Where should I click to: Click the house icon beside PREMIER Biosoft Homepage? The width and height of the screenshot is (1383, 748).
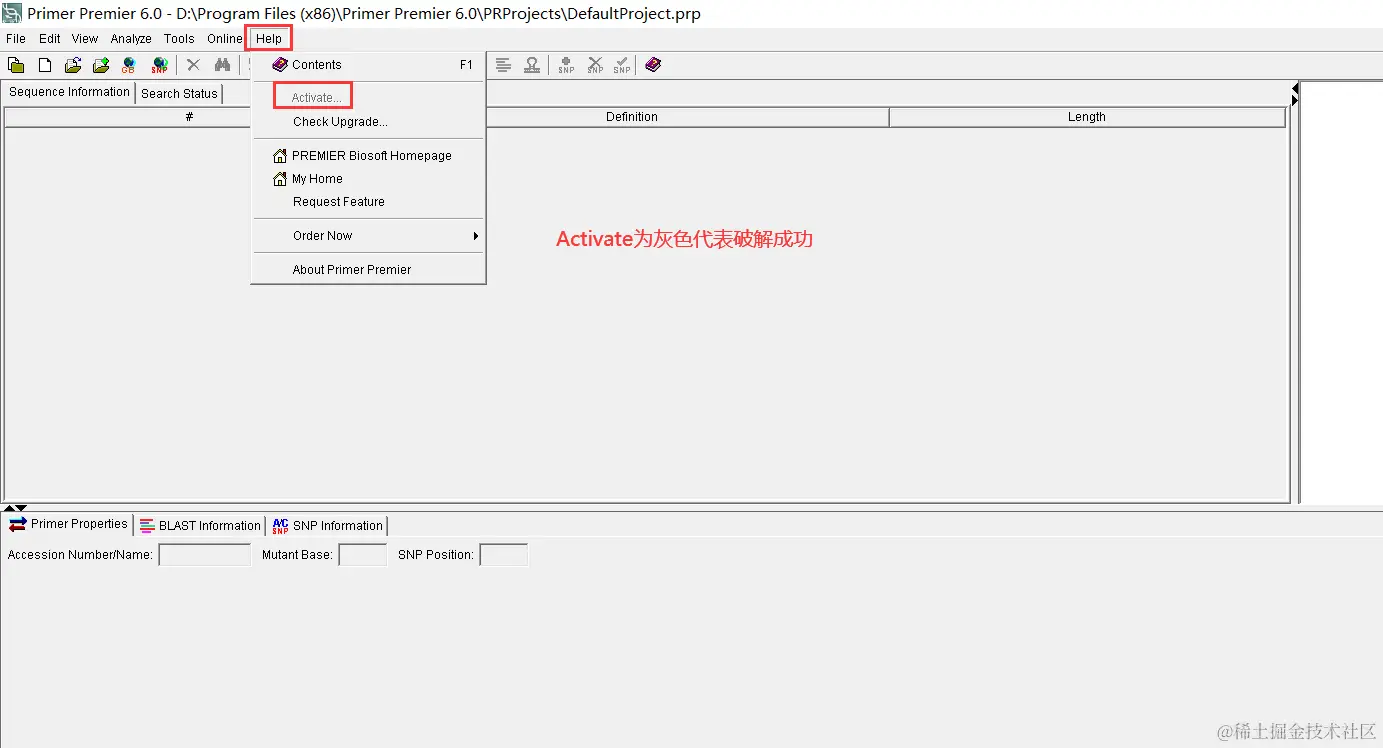click(280, 156)
